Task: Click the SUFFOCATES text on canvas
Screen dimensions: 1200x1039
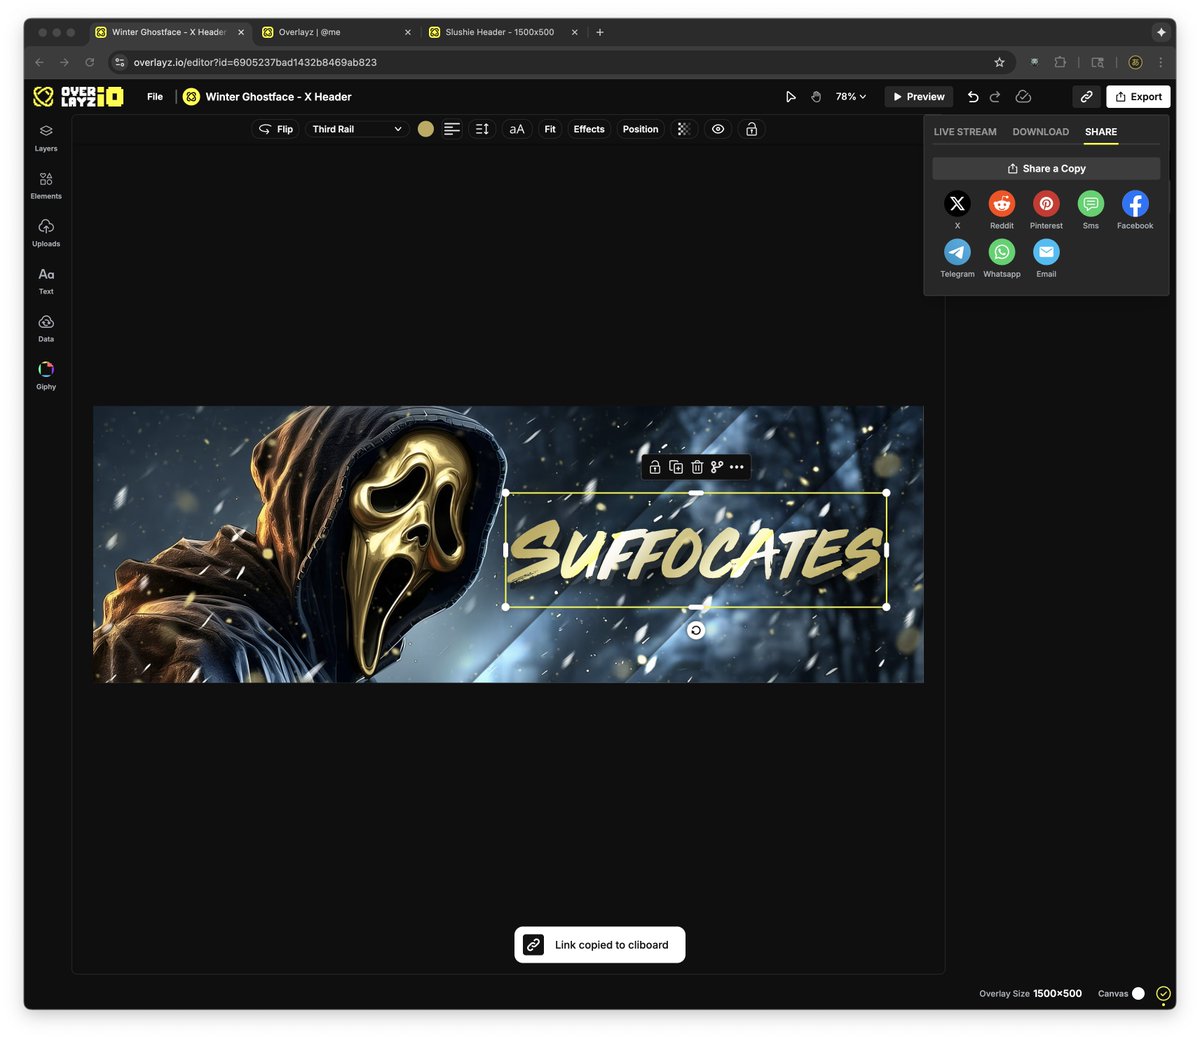Action: 696,550
